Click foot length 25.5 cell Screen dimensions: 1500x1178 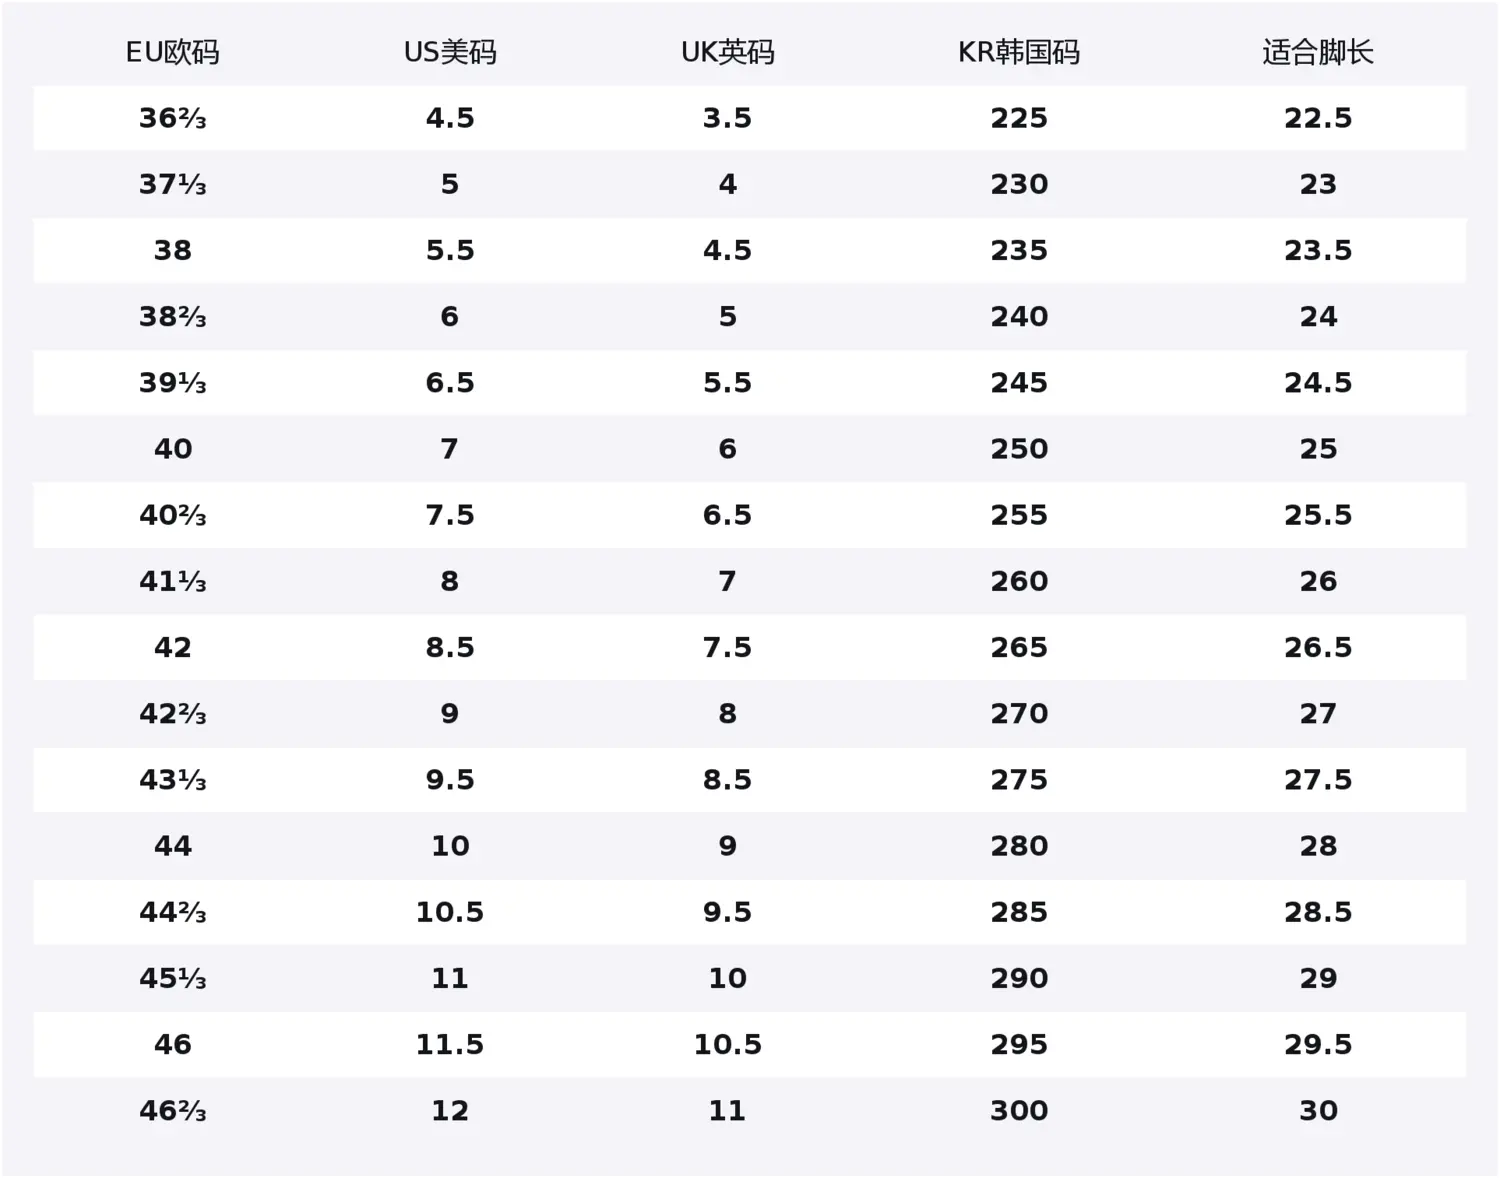[1318, 515]
